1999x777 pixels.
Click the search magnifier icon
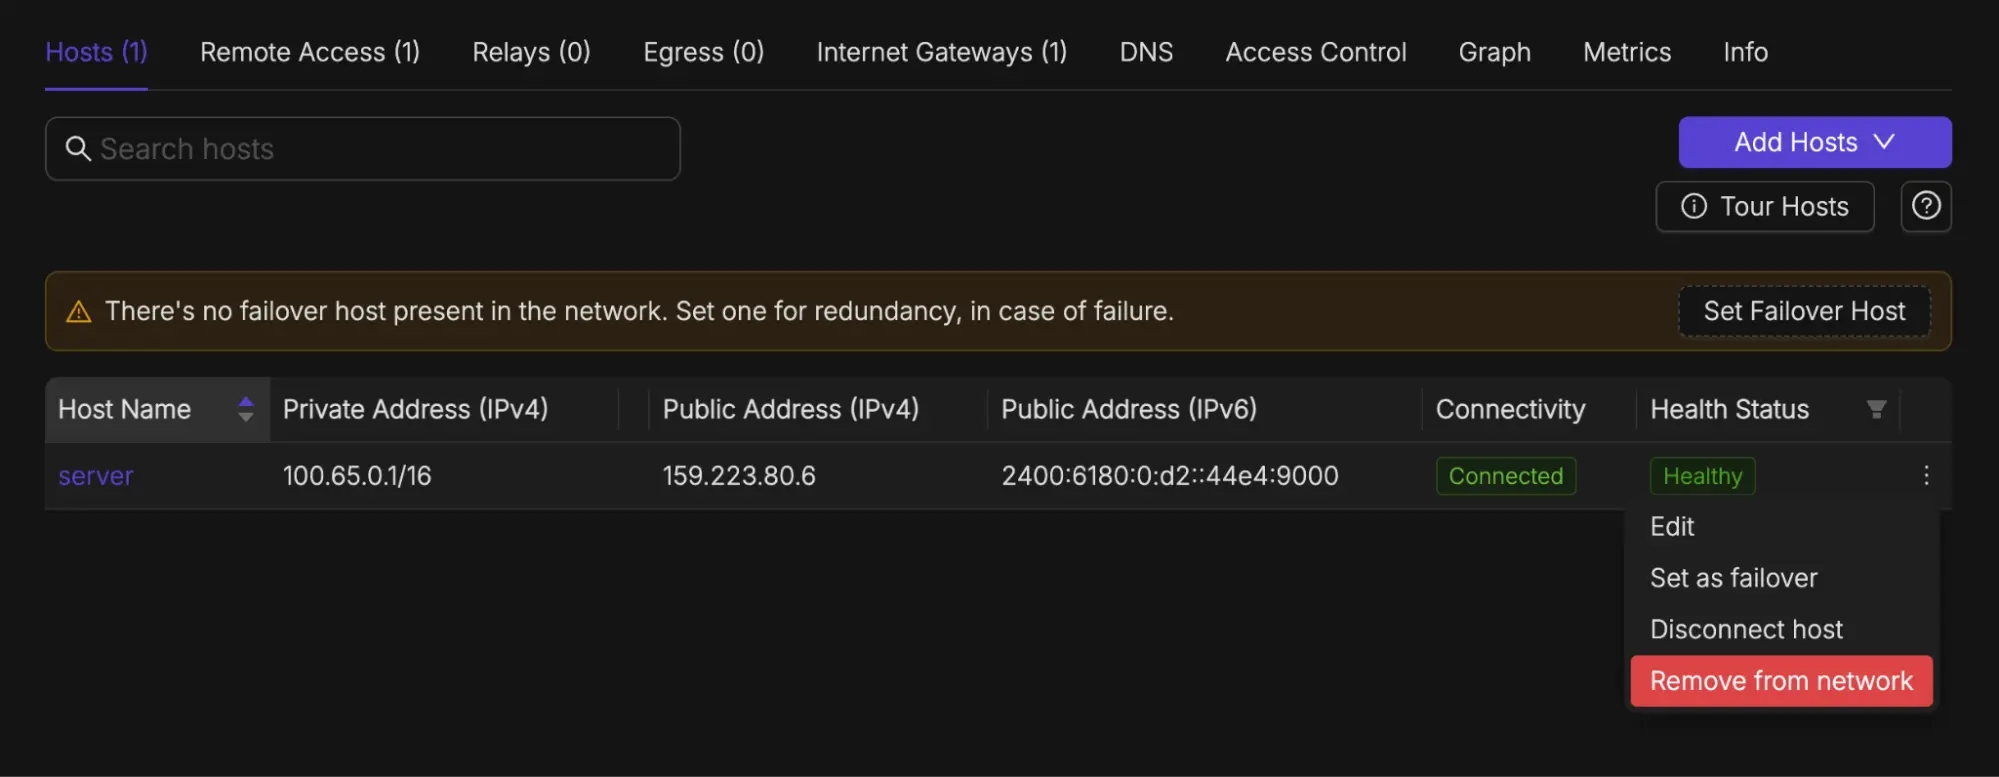pos(78,149)
